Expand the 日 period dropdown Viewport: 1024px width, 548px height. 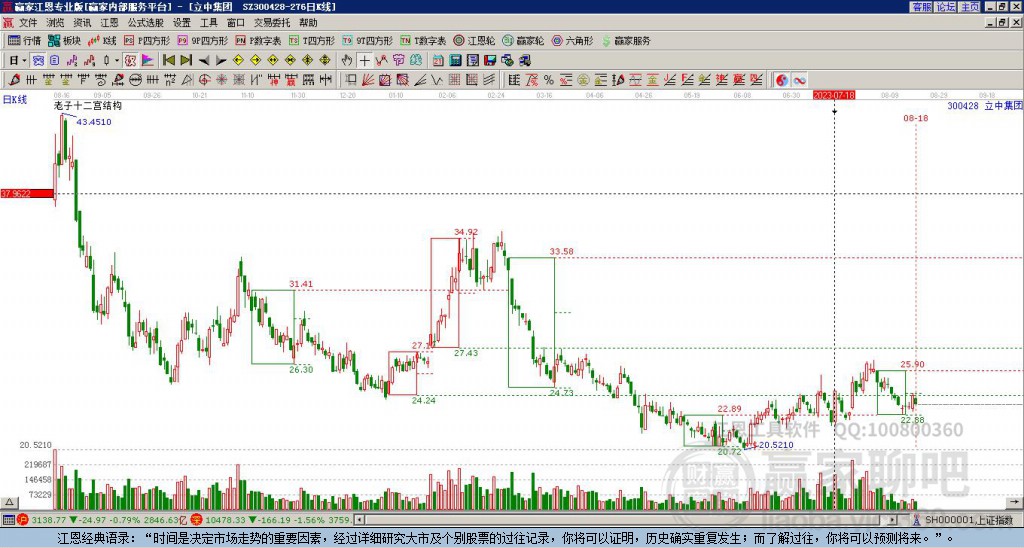(24, 60)
